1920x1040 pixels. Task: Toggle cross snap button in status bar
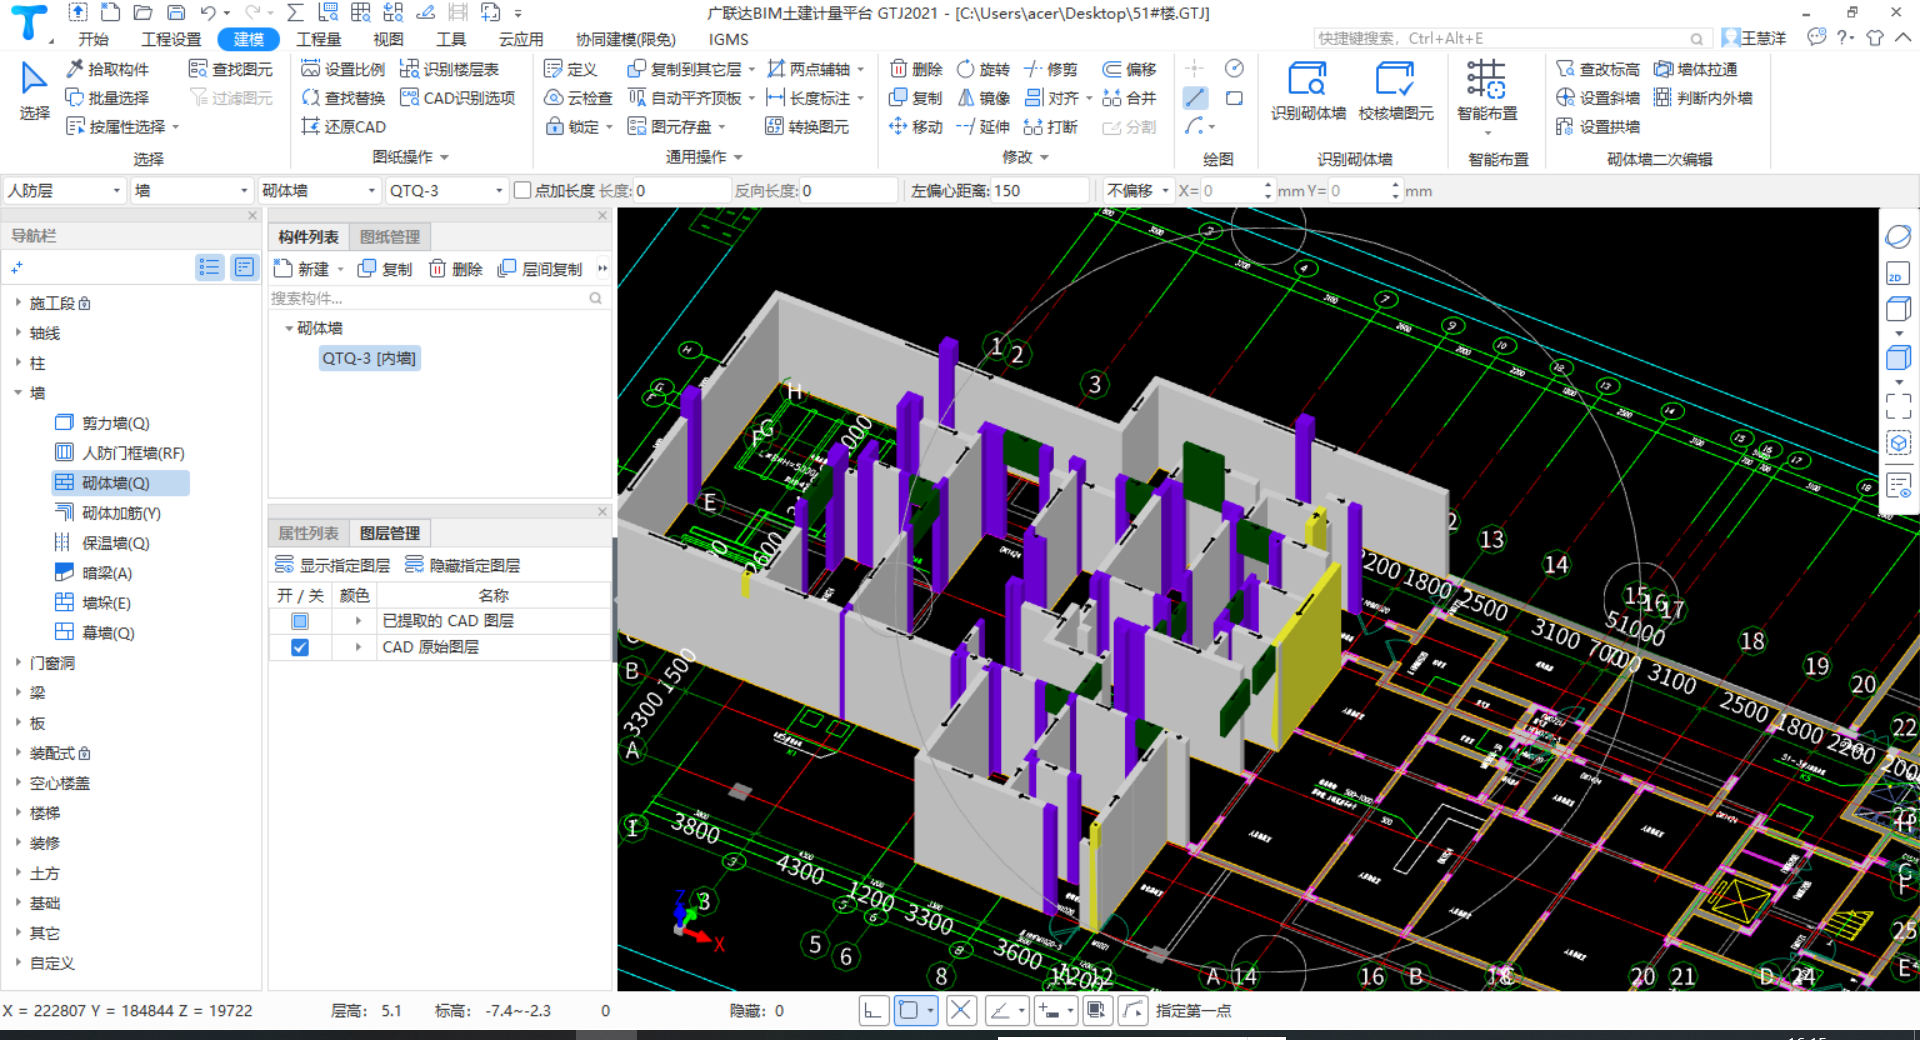click(x=961, y=1011)
